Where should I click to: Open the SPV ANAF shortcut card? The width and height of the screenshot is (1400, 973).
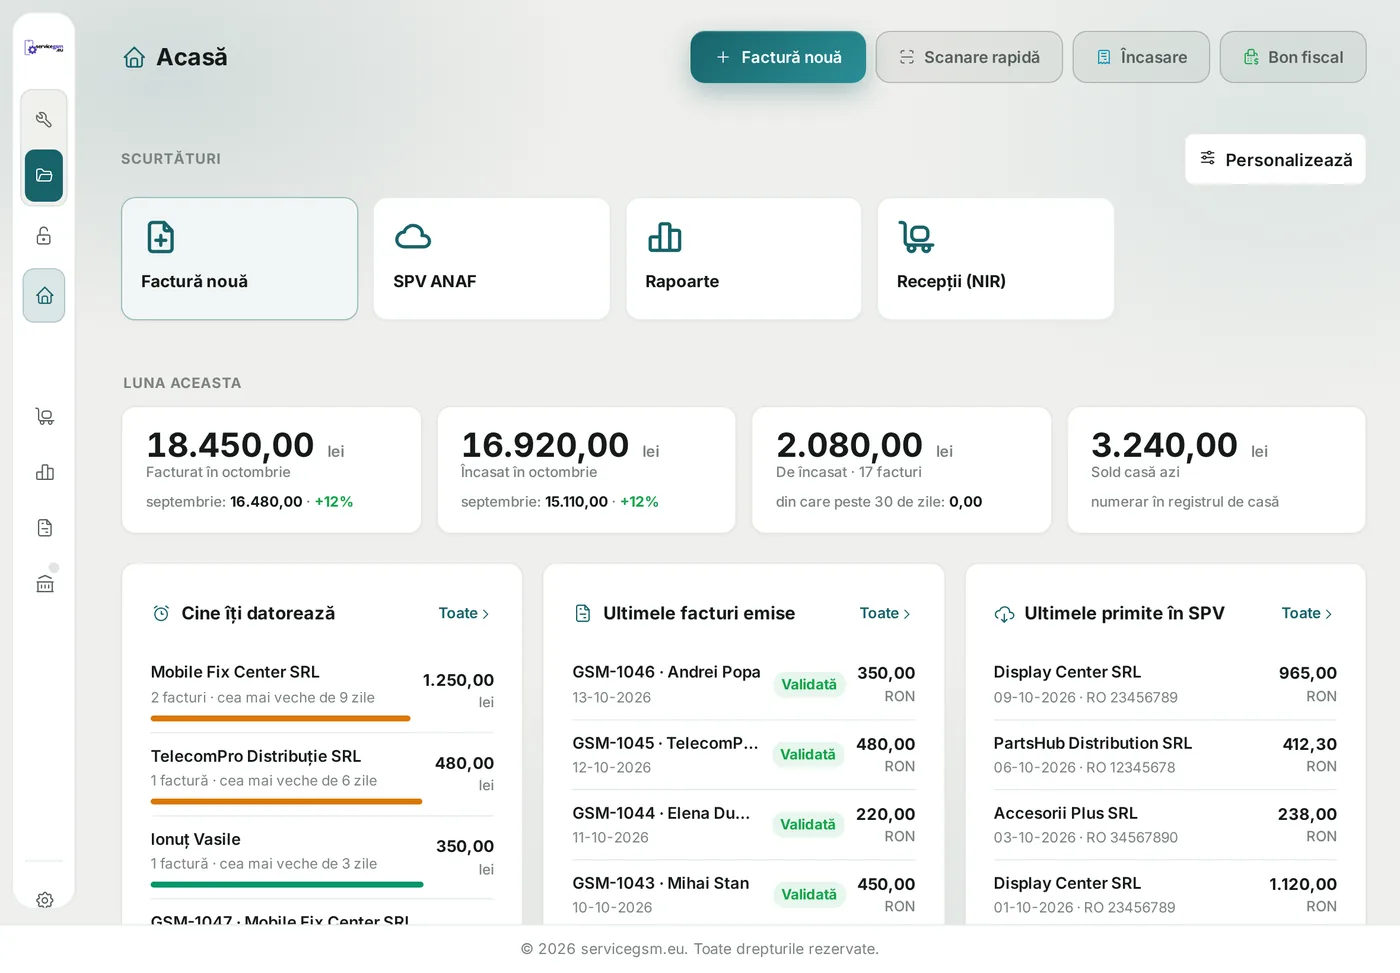[x=491, y=259]
